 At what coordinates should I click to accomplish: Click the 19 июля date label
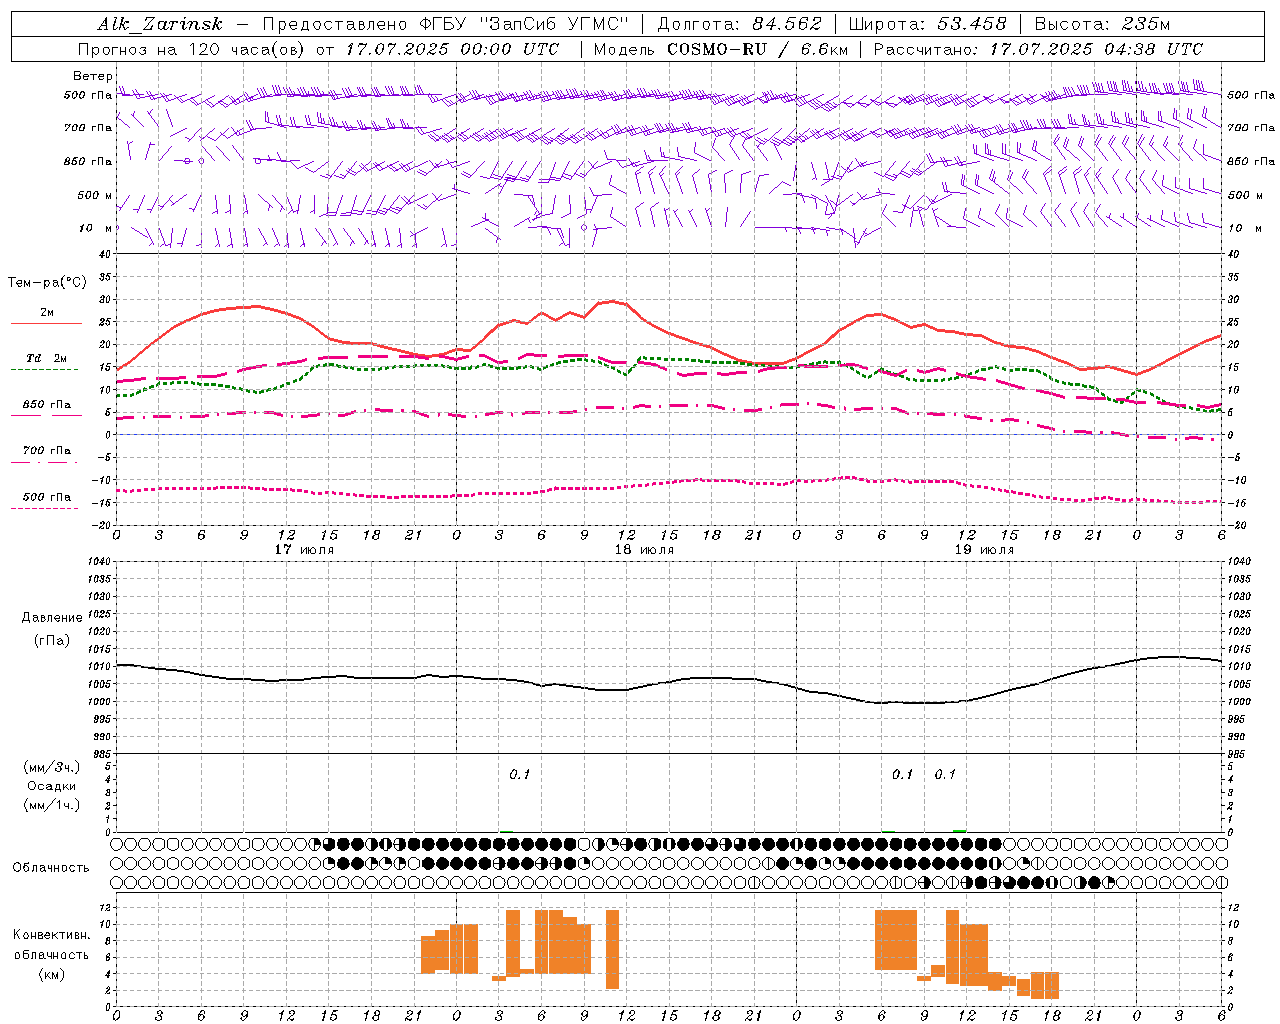(x=984, y=550)
